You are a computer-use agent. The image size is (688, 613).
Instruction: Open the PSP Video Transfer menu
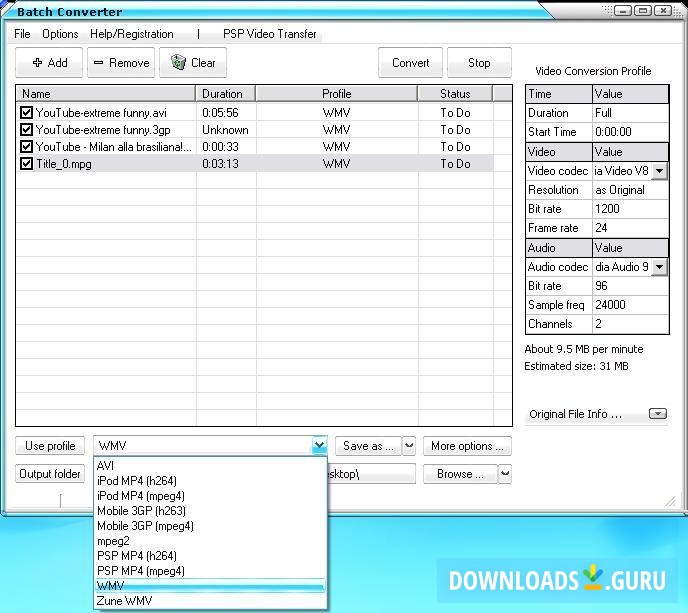point(269,34)
